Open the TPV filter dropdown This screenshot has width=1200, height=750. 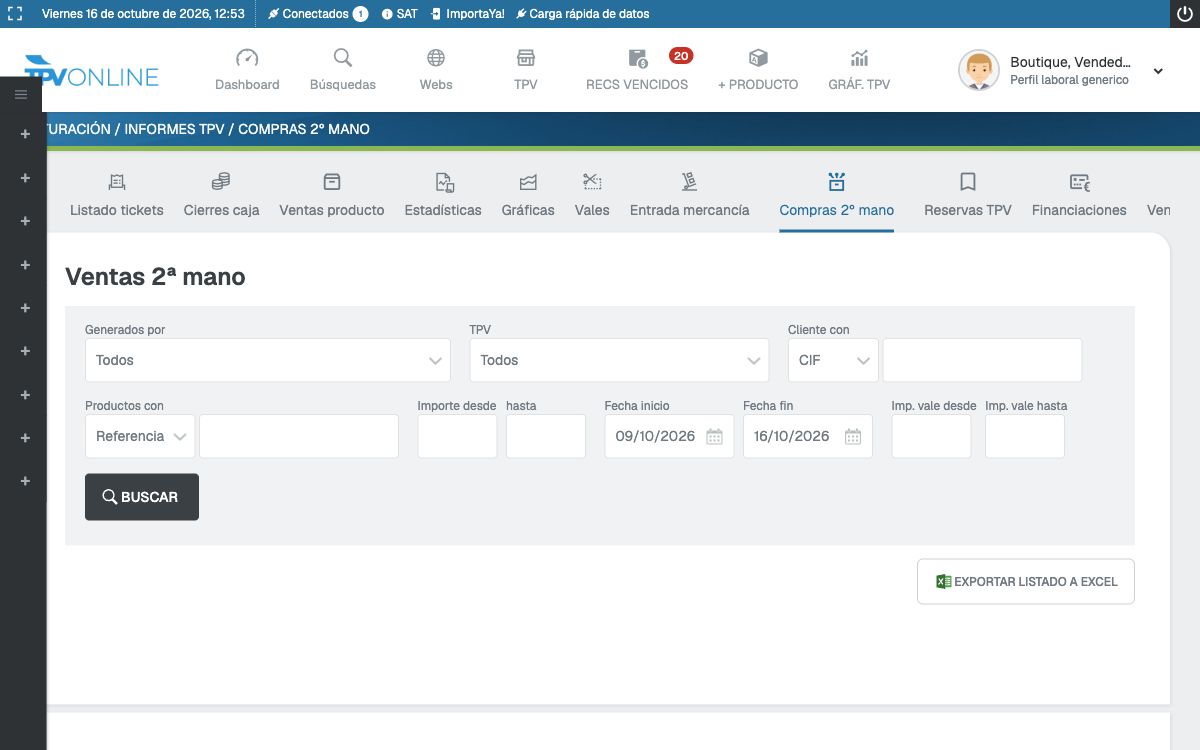click(619, 360)
